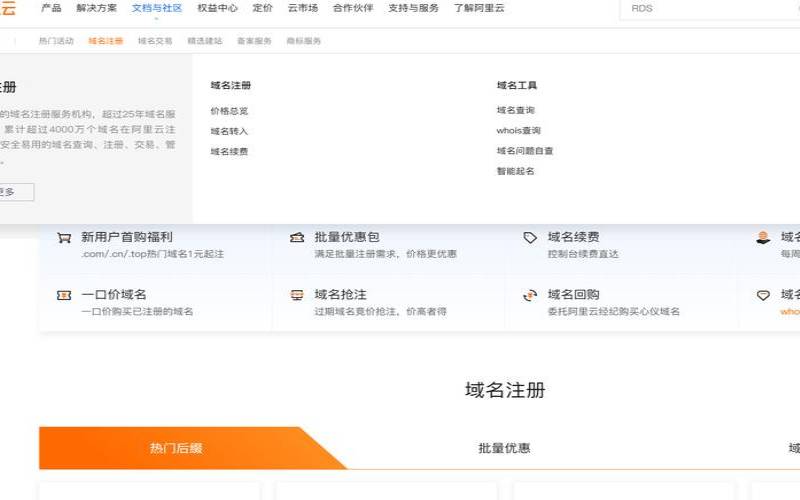
Task: Open 权益中心 in the top navigation
Action: point(217,8)
